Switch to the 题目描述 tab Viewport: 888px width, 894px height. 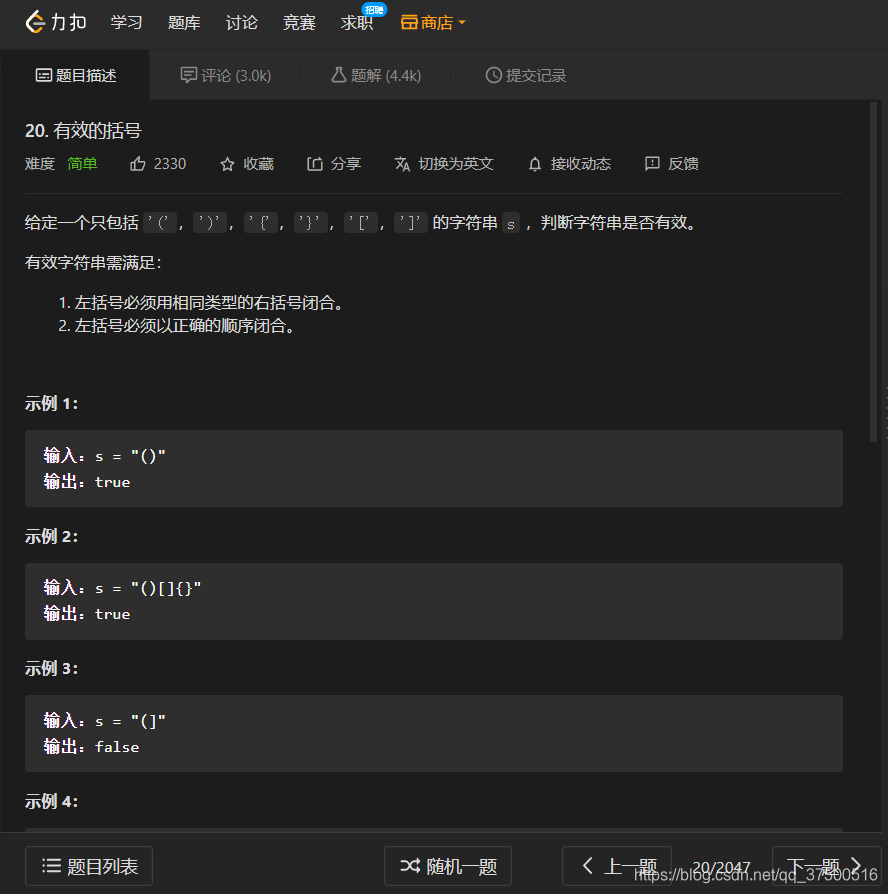pyautogui.click(x=75, y=75)
